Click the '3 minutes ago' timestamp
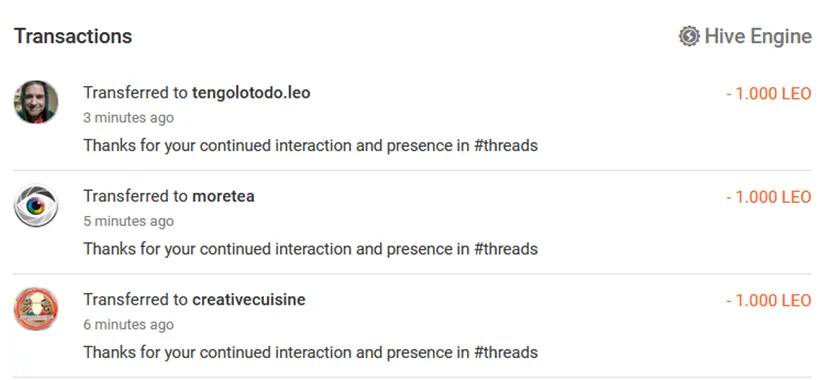Screen dimensions: 835x380 point(128,118)
